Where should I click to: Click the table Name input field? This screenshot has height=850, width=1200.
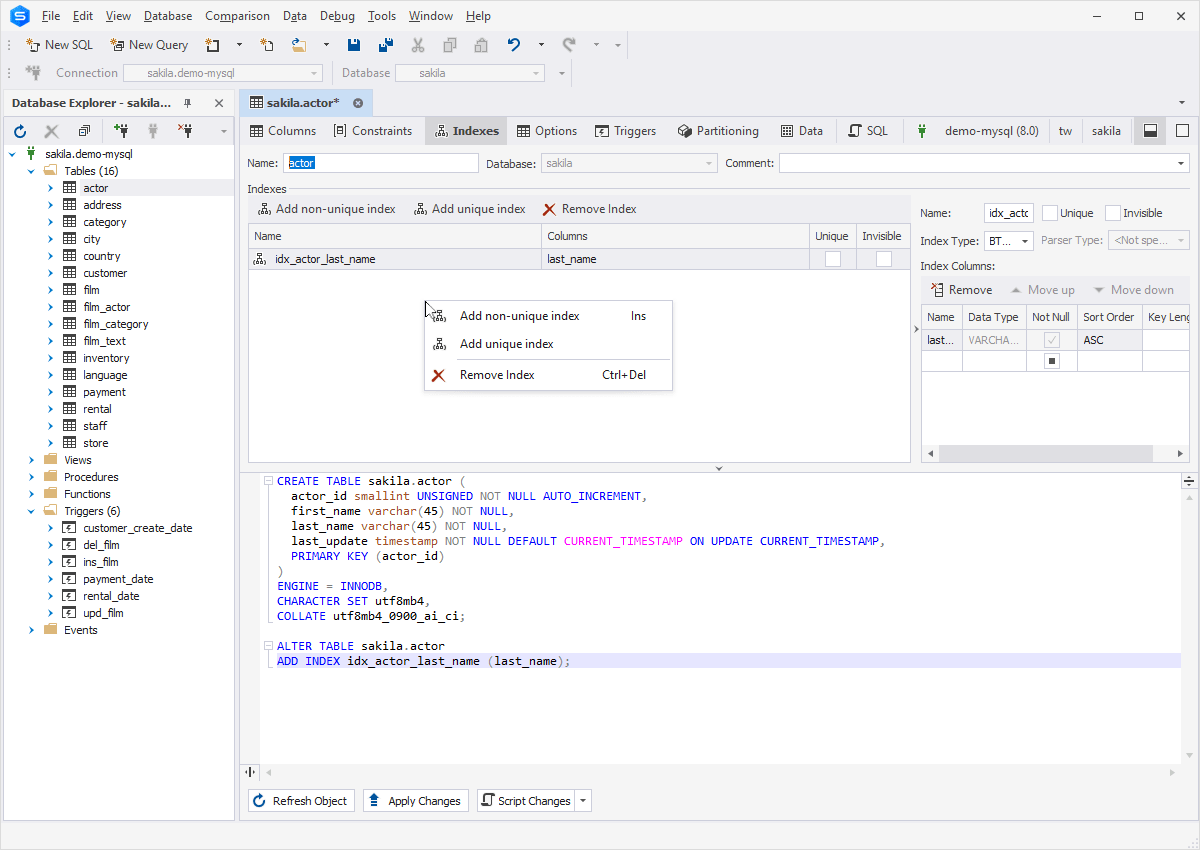(382, 163)
